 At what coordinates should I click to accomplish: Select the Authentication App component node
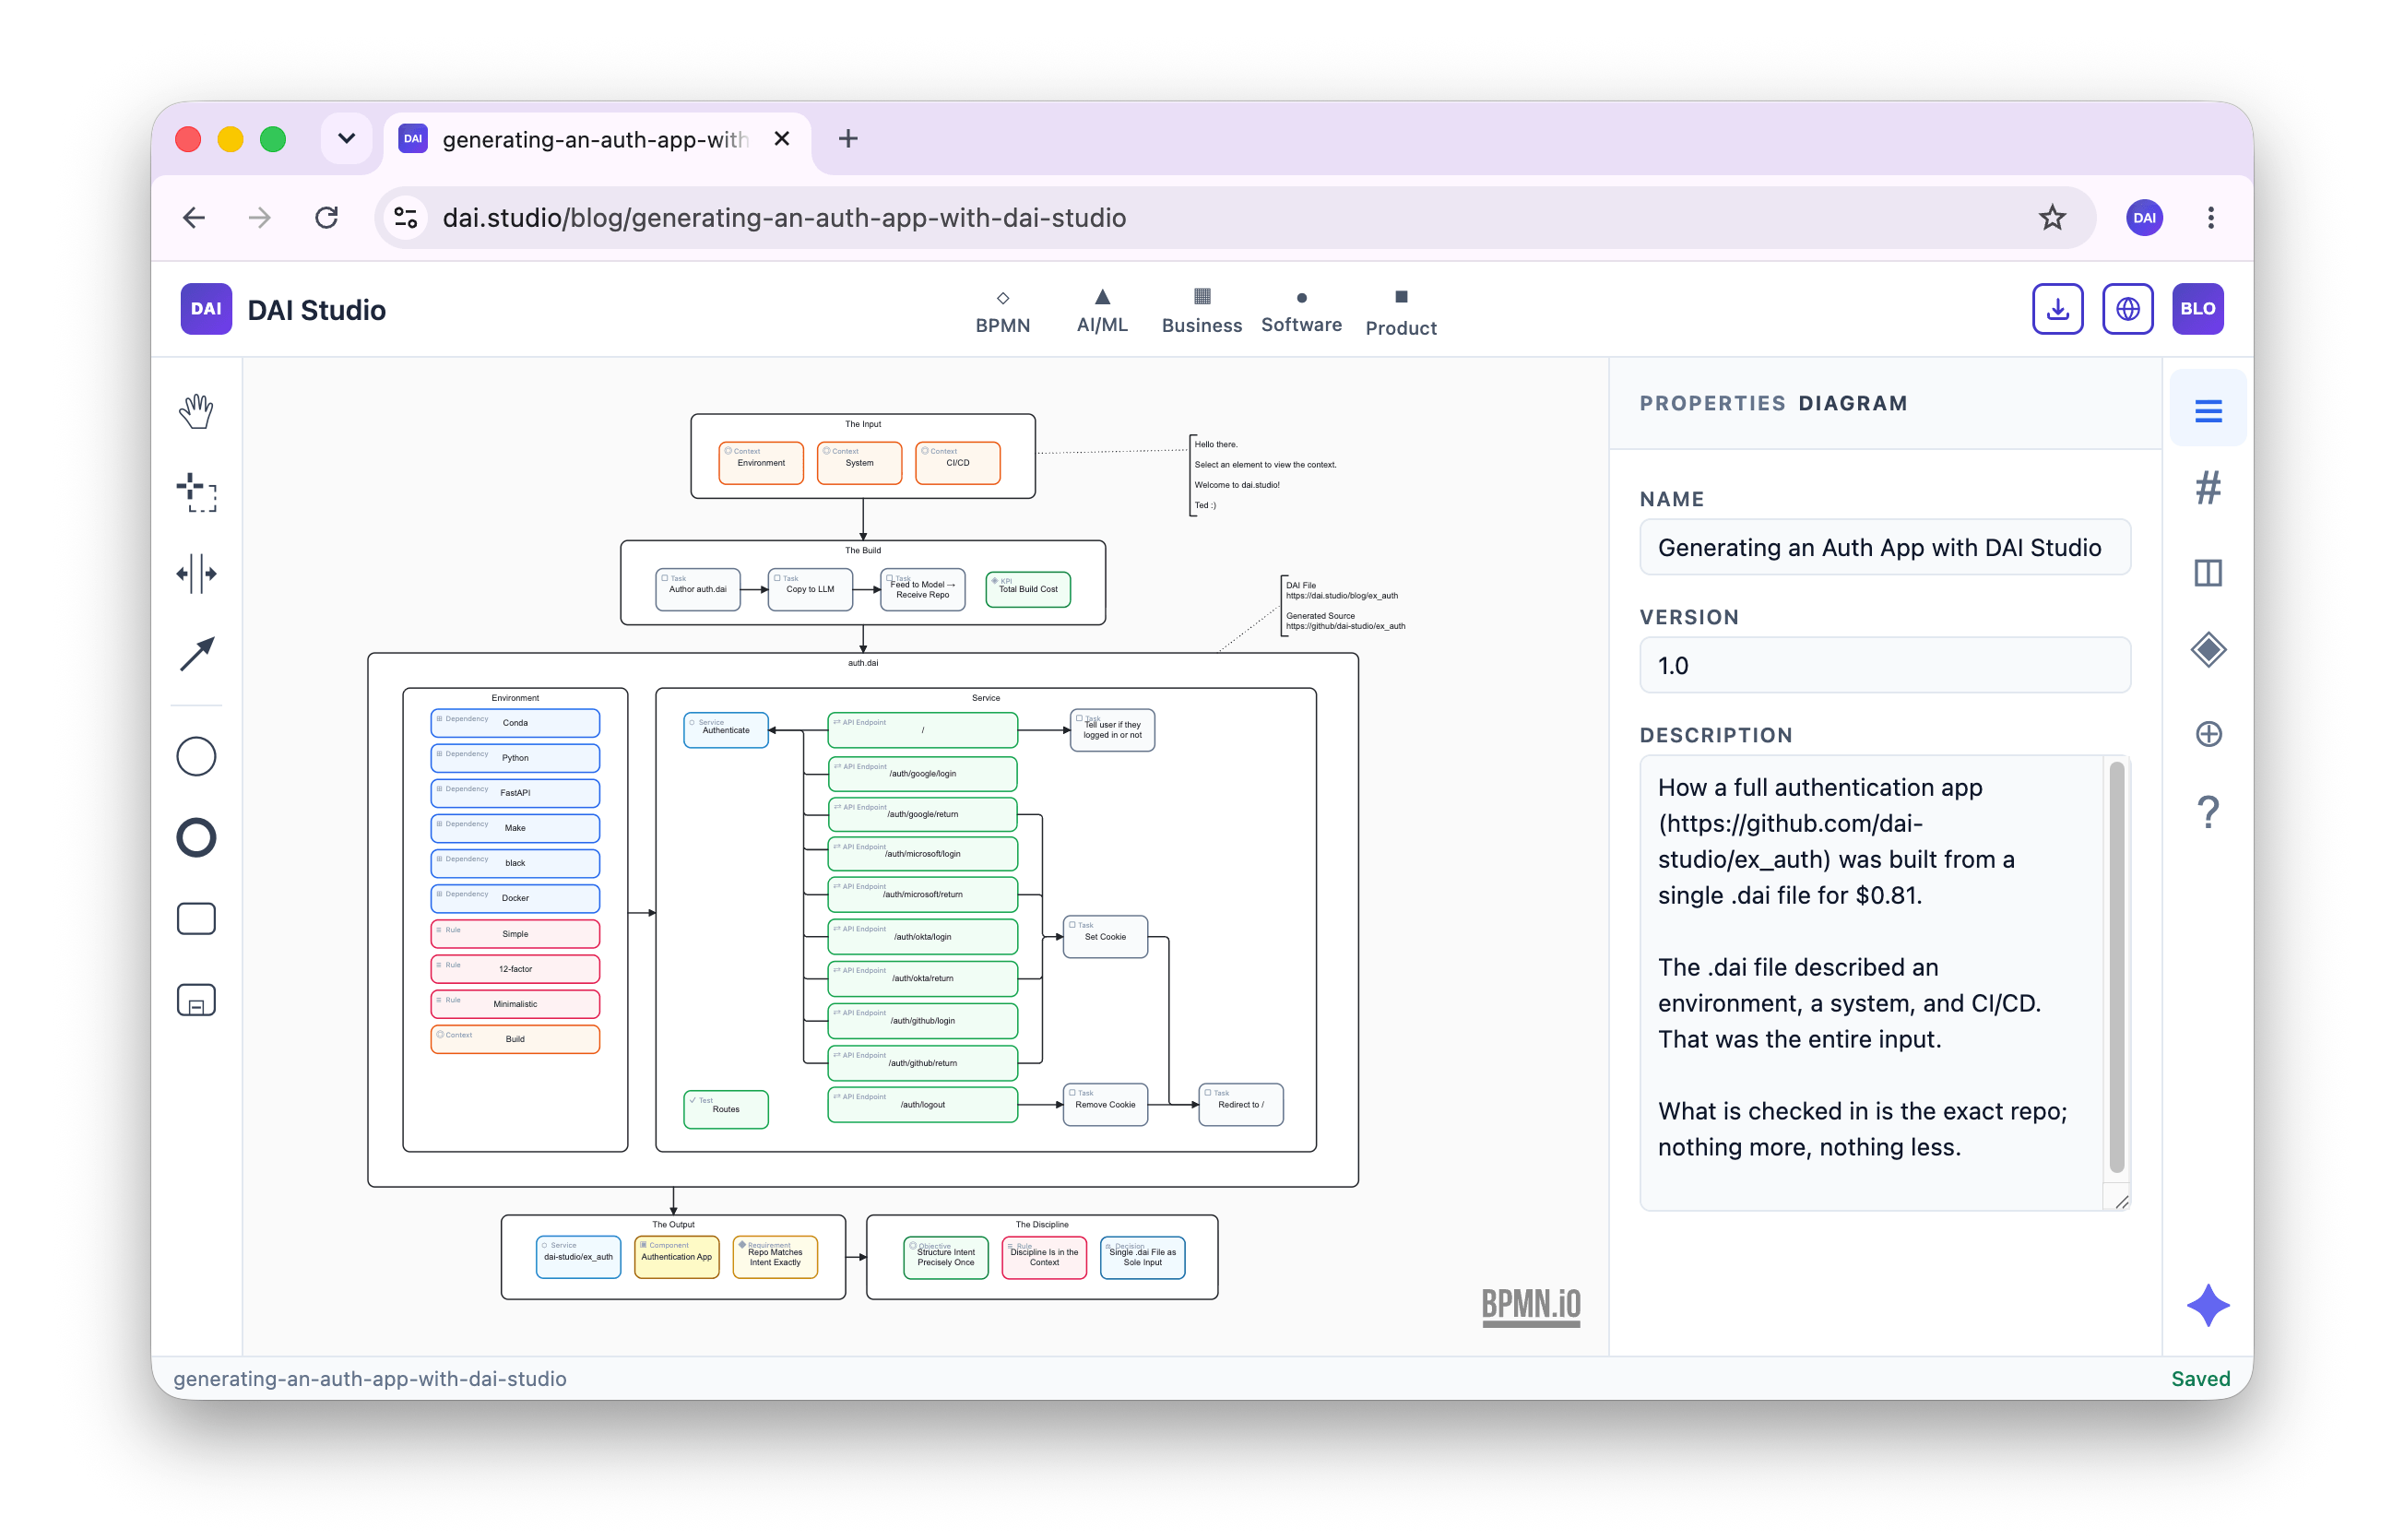pyautogui.click(x=677, y=1257)
